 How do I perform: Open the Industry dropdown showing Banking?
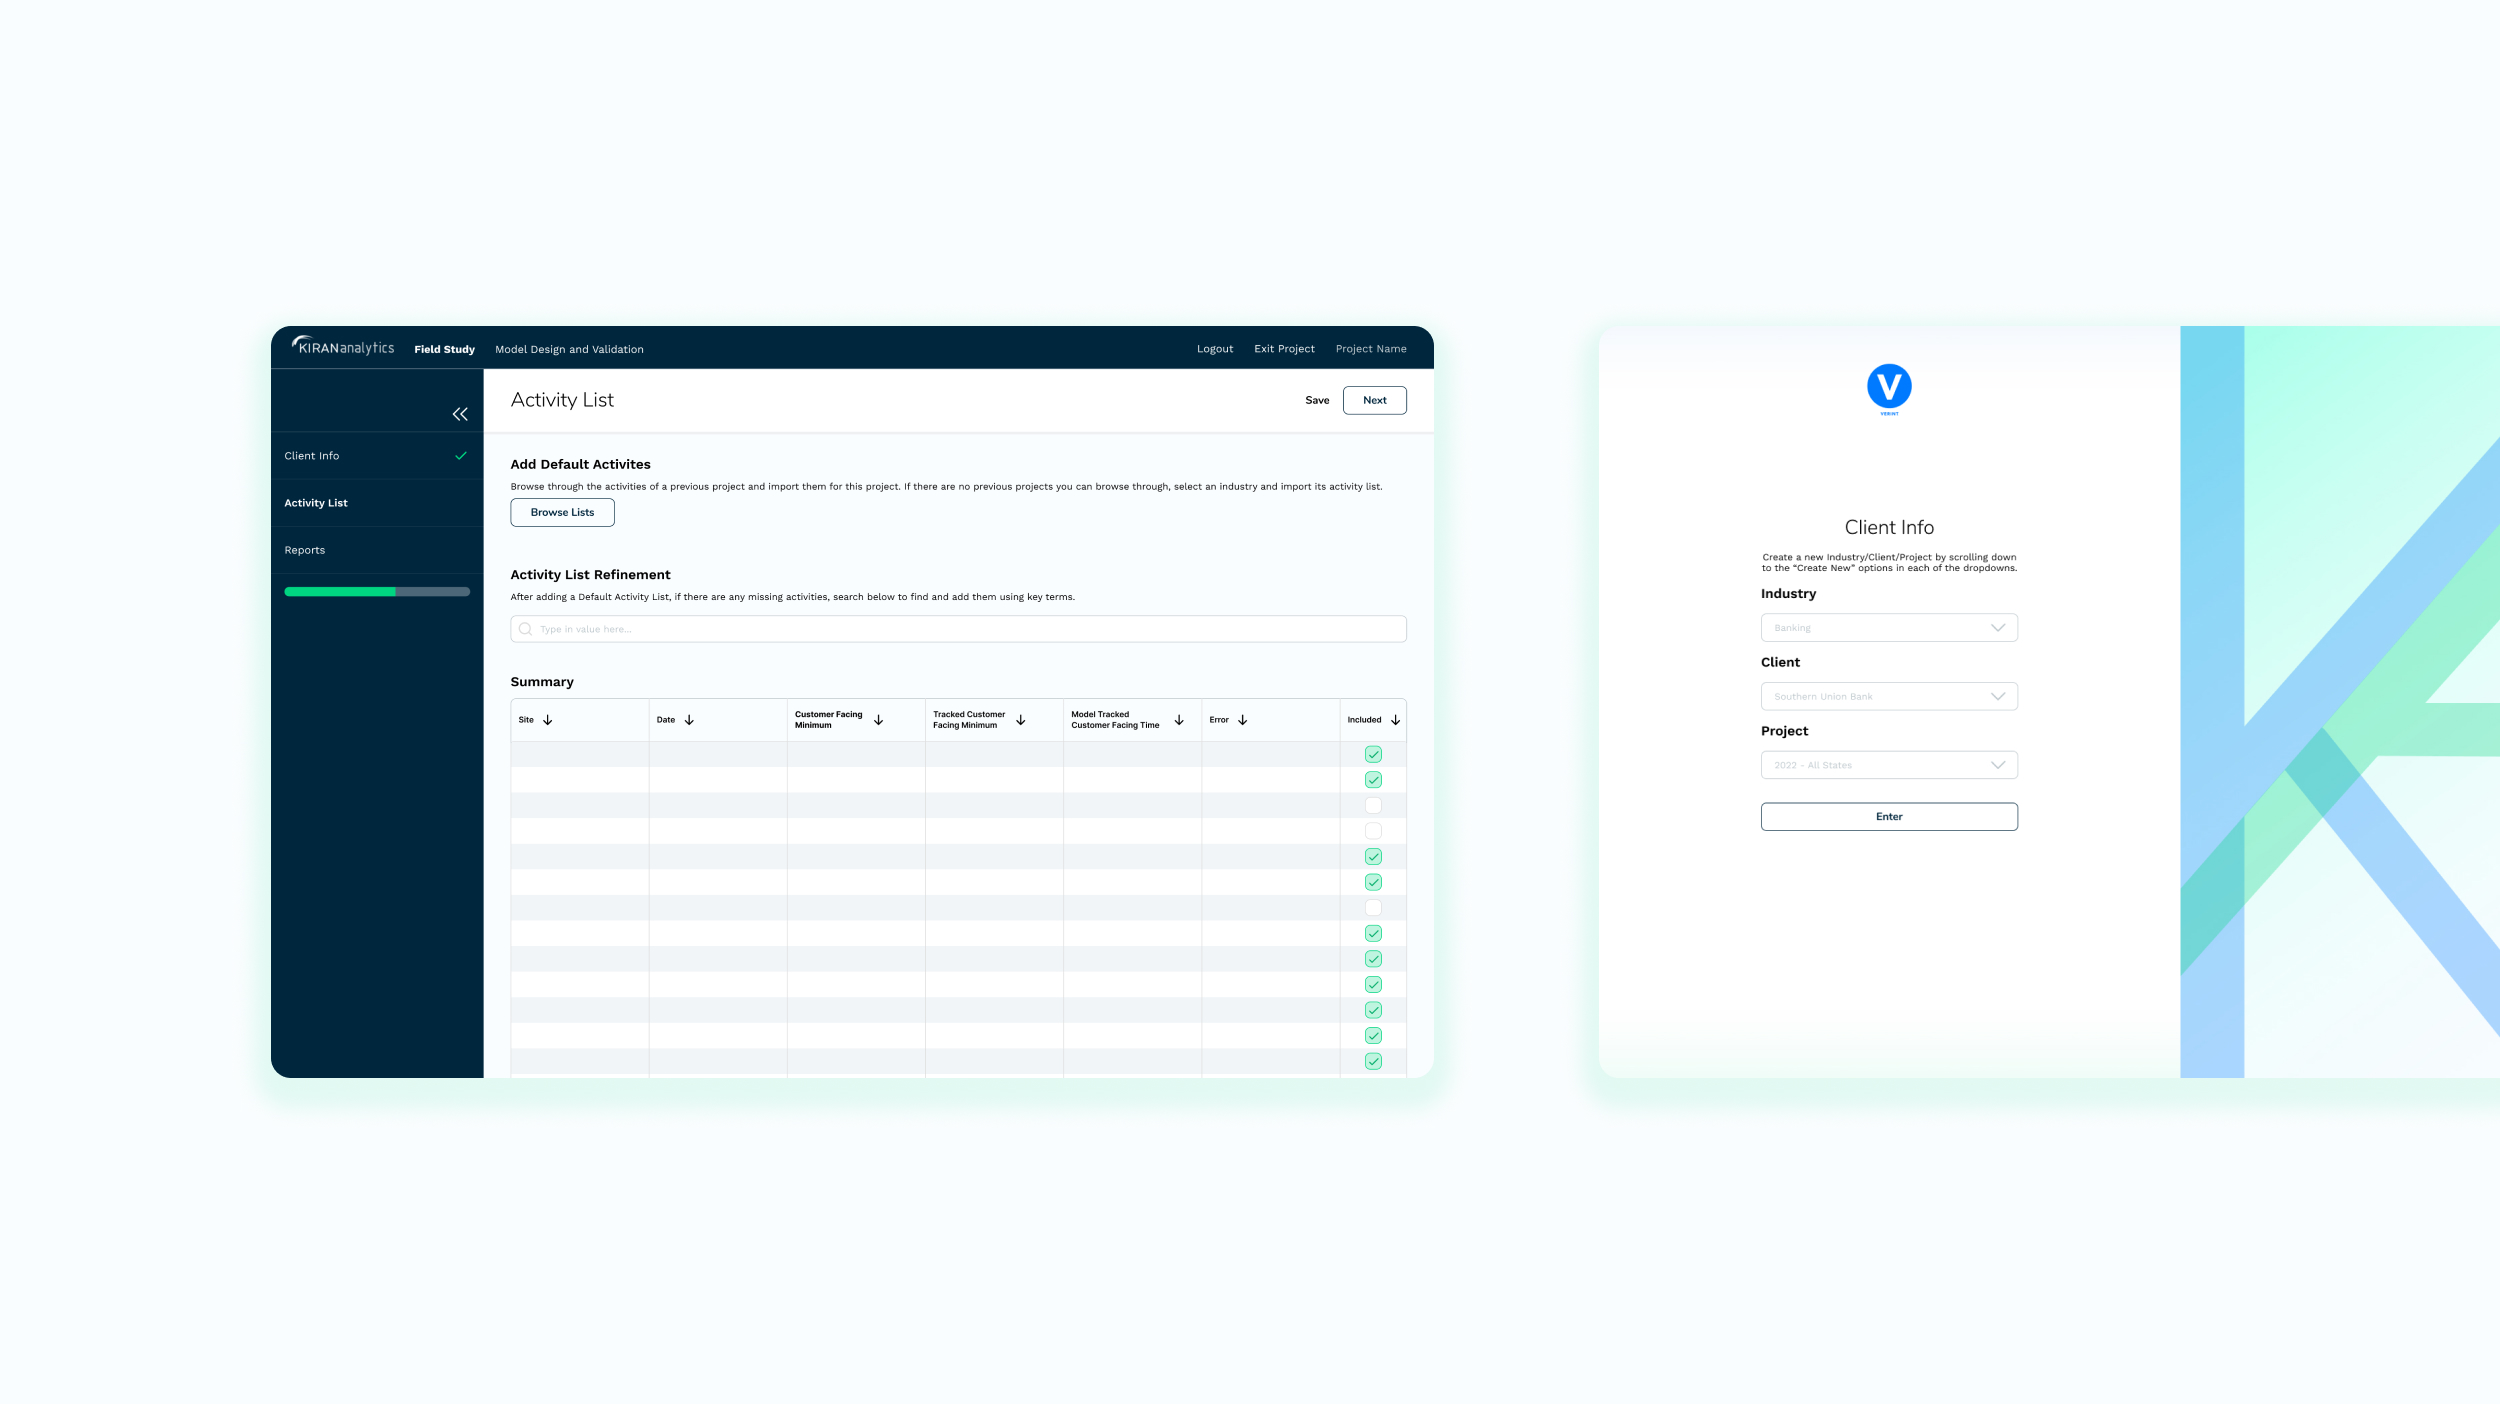coord(1888,628)
